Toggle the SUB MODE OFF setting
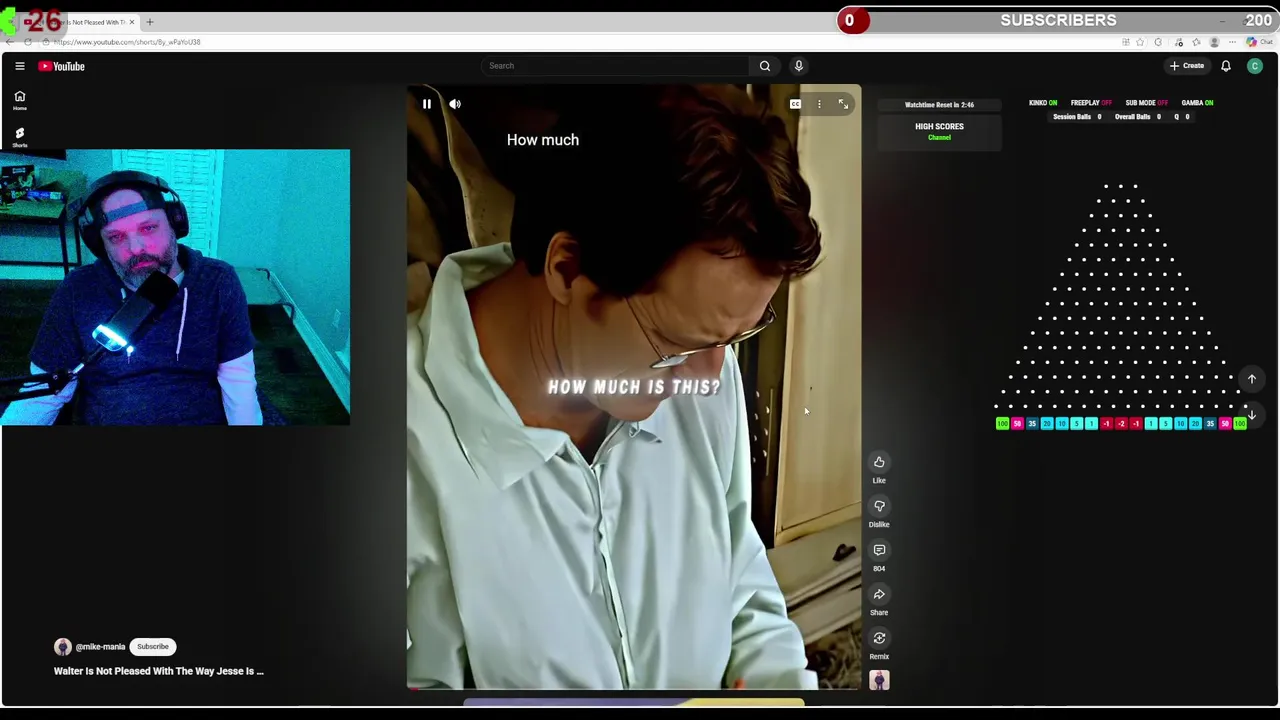1280x720 pixels. pos(1147,103)
